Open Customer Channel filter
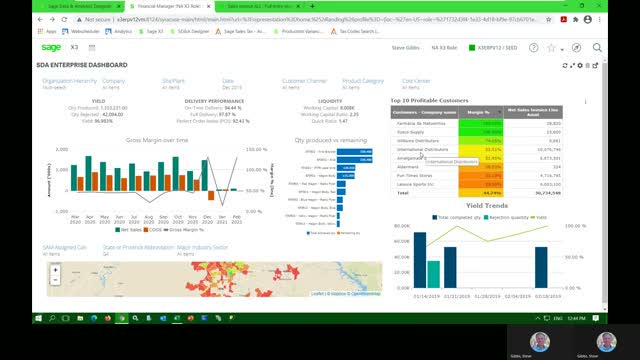 [x=304, y=84]
